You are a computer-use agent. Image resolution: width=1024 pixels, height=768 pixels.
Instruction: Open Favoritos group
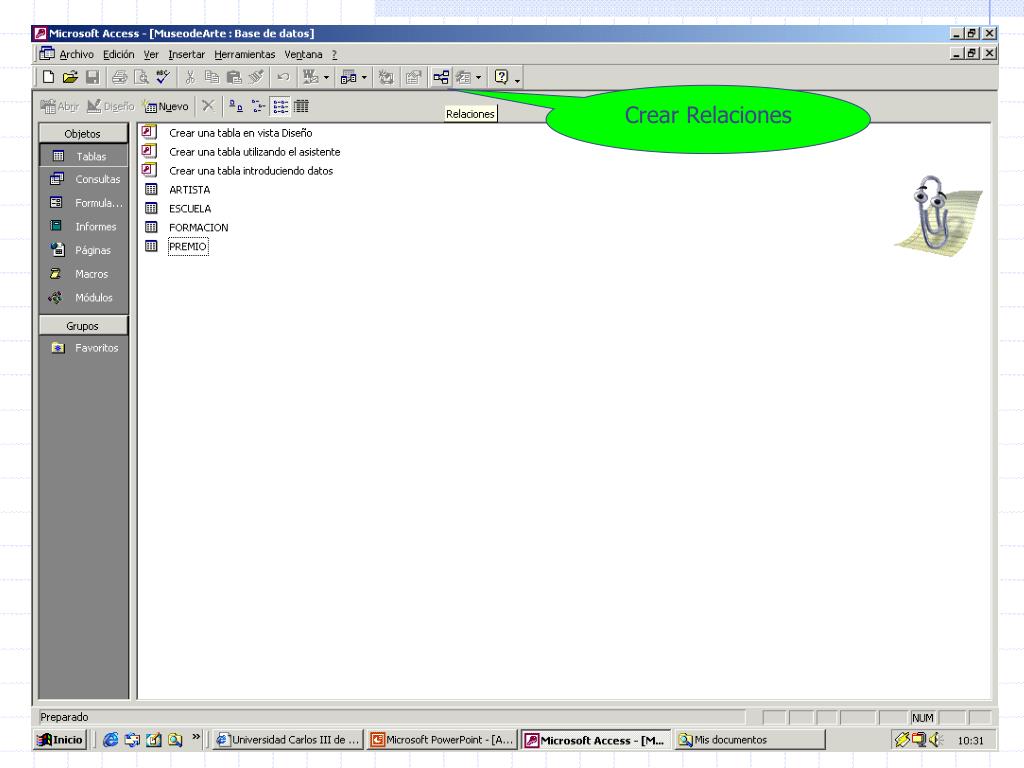(x=83, y=347)
